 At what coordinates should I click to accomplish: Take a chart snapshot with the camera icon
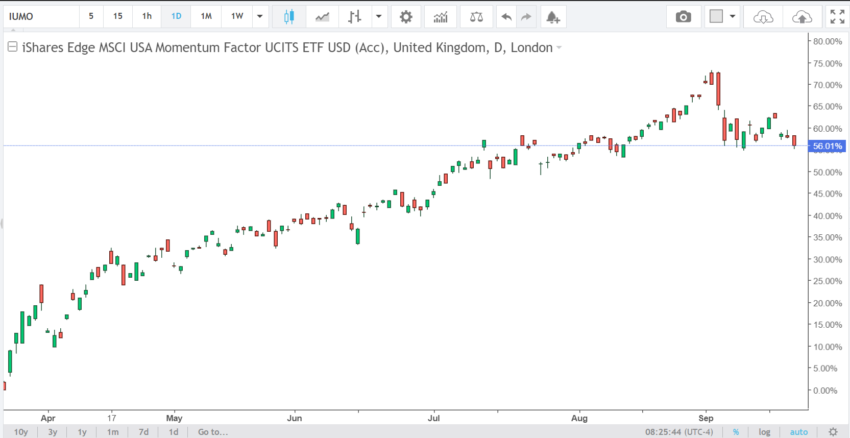pyautogui.click(x=683, y=16)
